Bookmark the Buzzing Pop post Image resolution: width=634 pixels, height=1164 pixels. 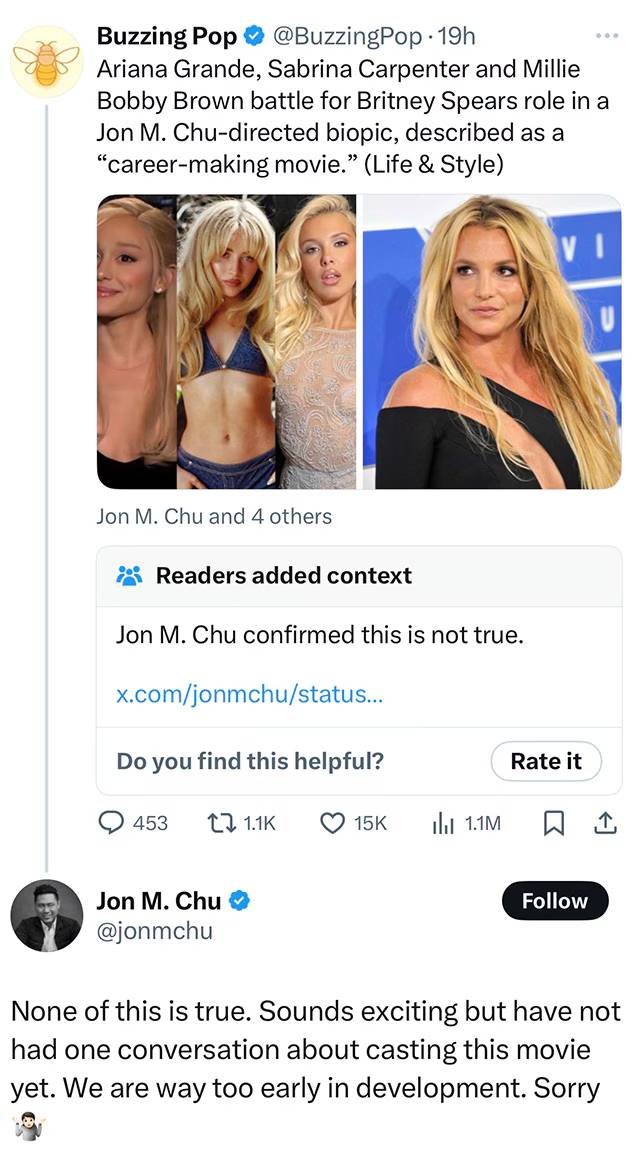(553, 823)
